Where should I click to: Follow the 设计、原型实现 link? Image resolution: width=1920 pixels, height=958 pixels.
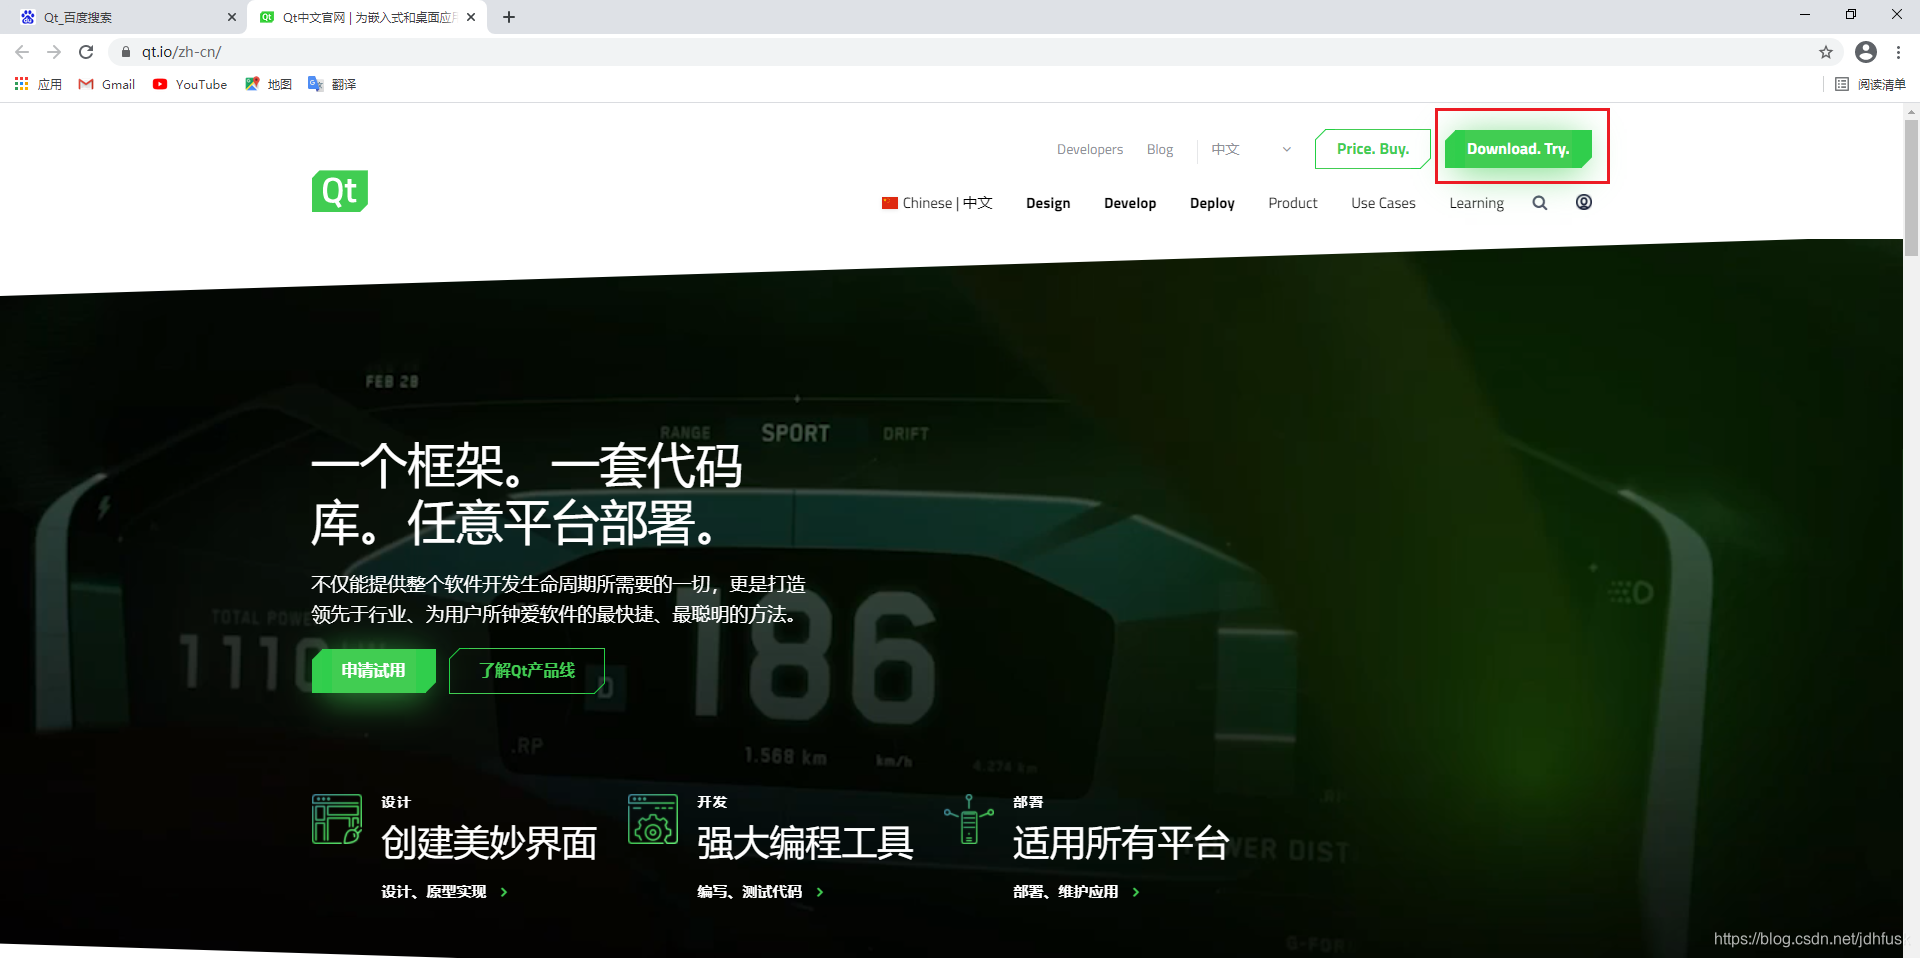[x=445, y=892]
